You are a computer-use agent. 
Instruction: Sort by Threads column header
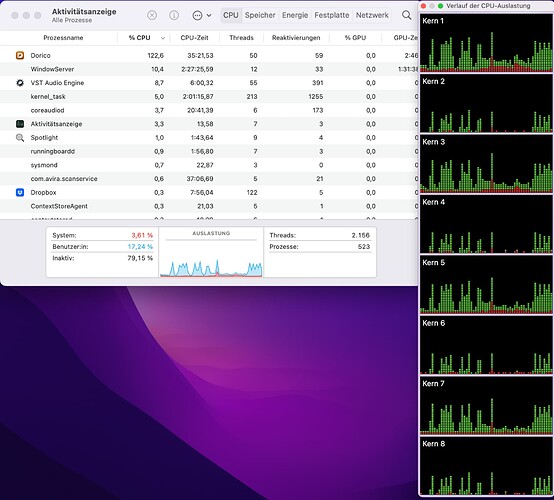tap(241, 37)
